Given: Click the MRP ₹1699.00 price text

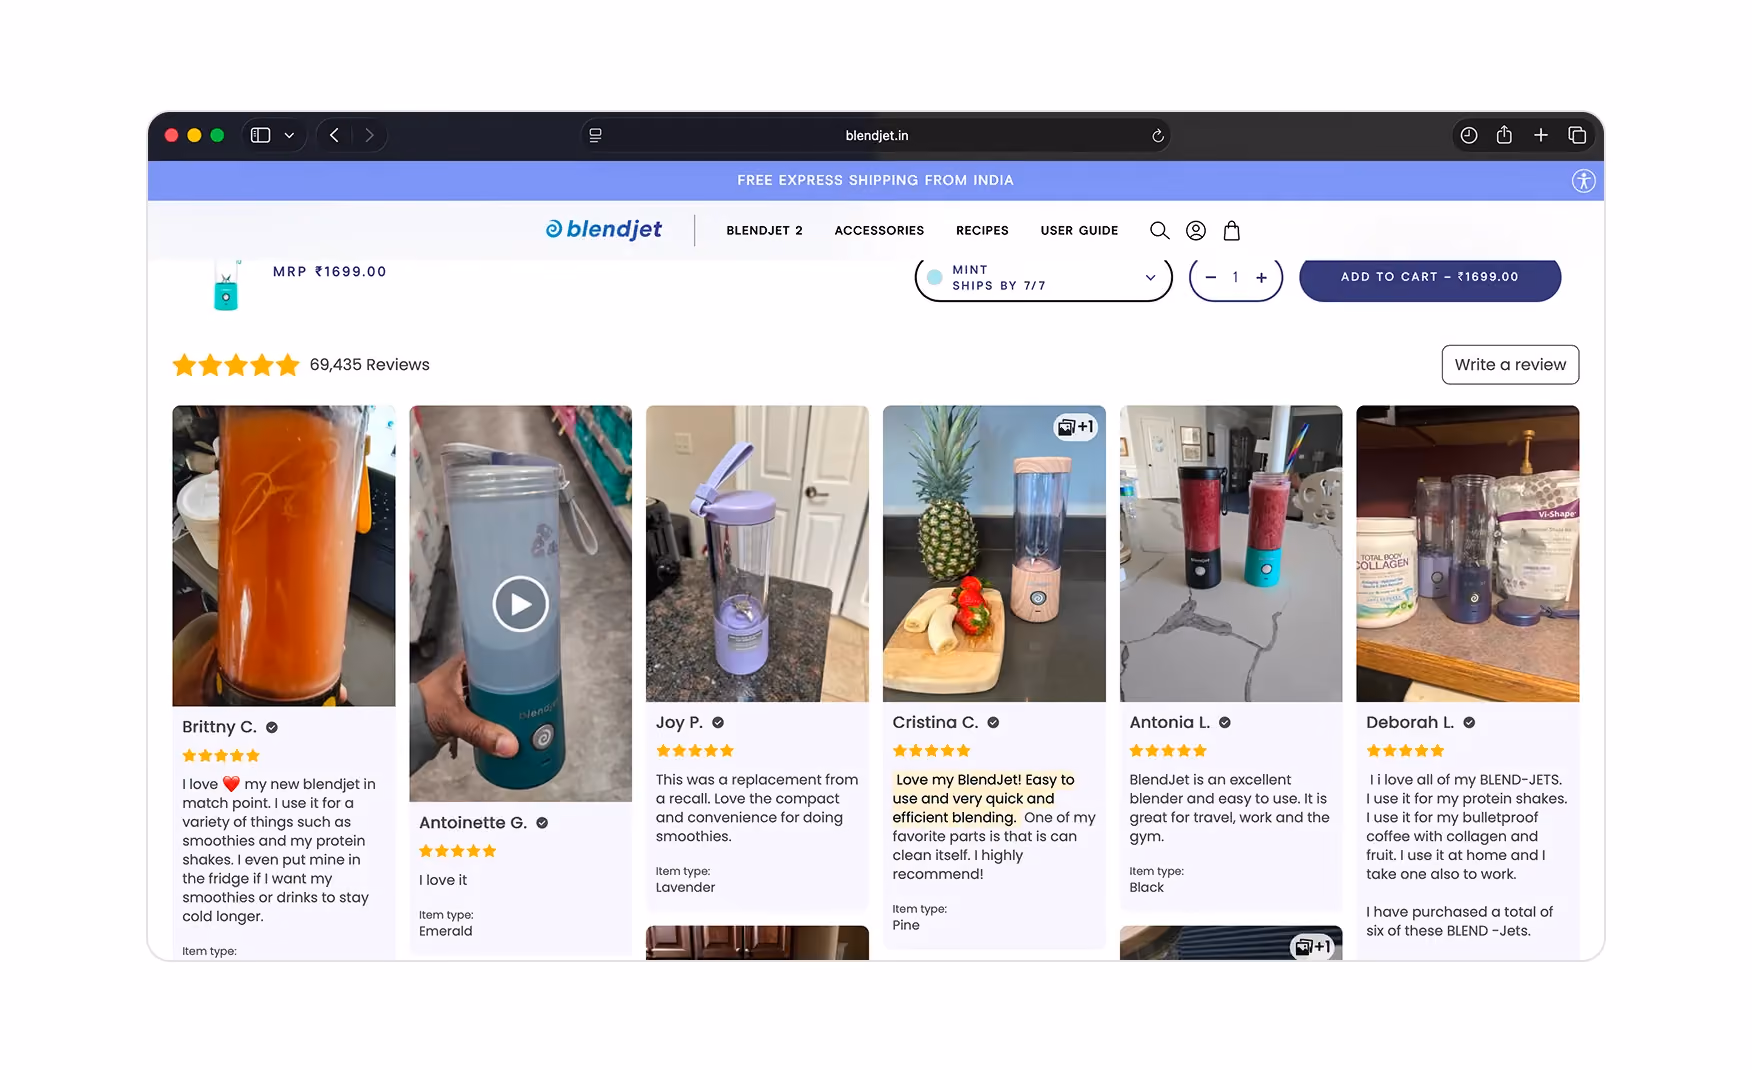Looking at the screenshot, I should 330,272.
